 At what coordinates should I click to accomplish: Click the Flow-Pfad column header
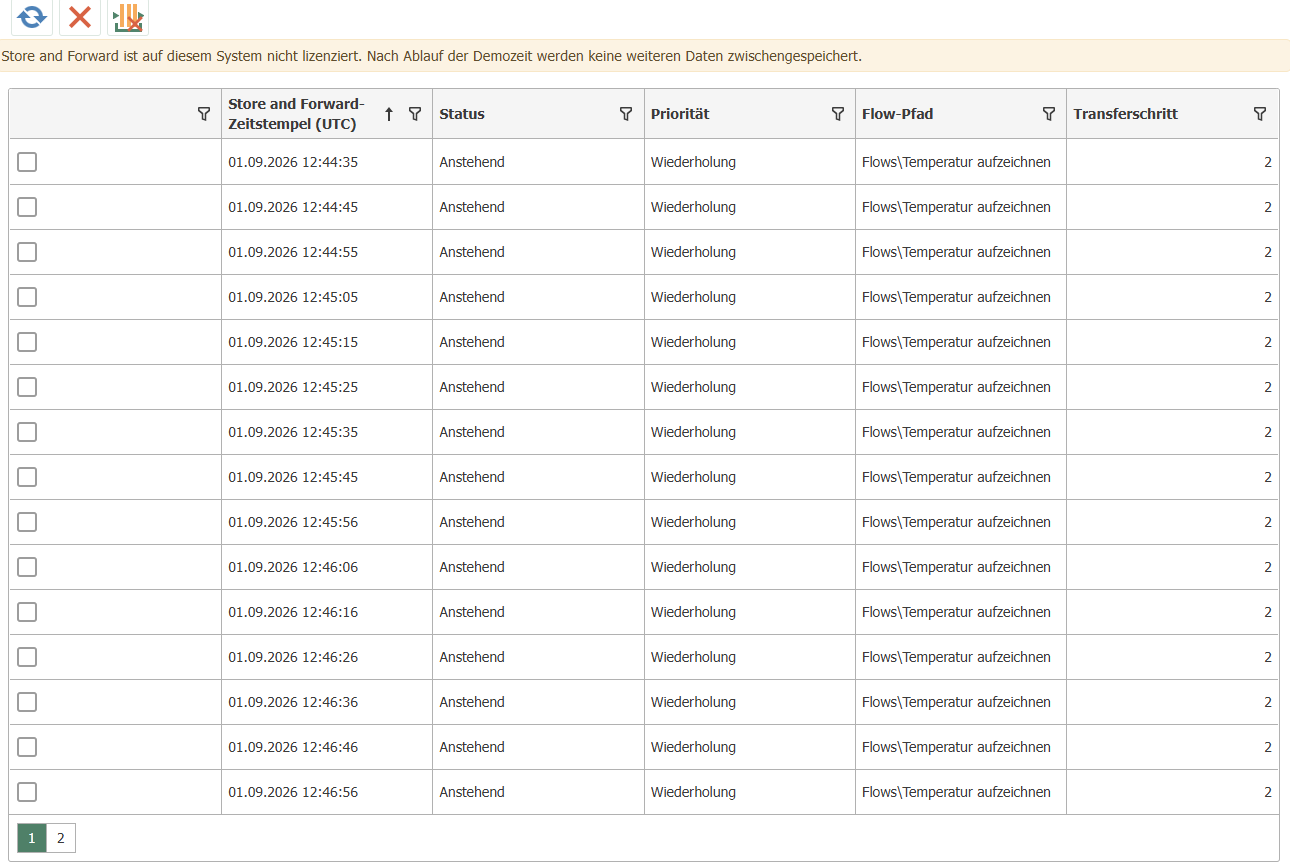[898, 114]
